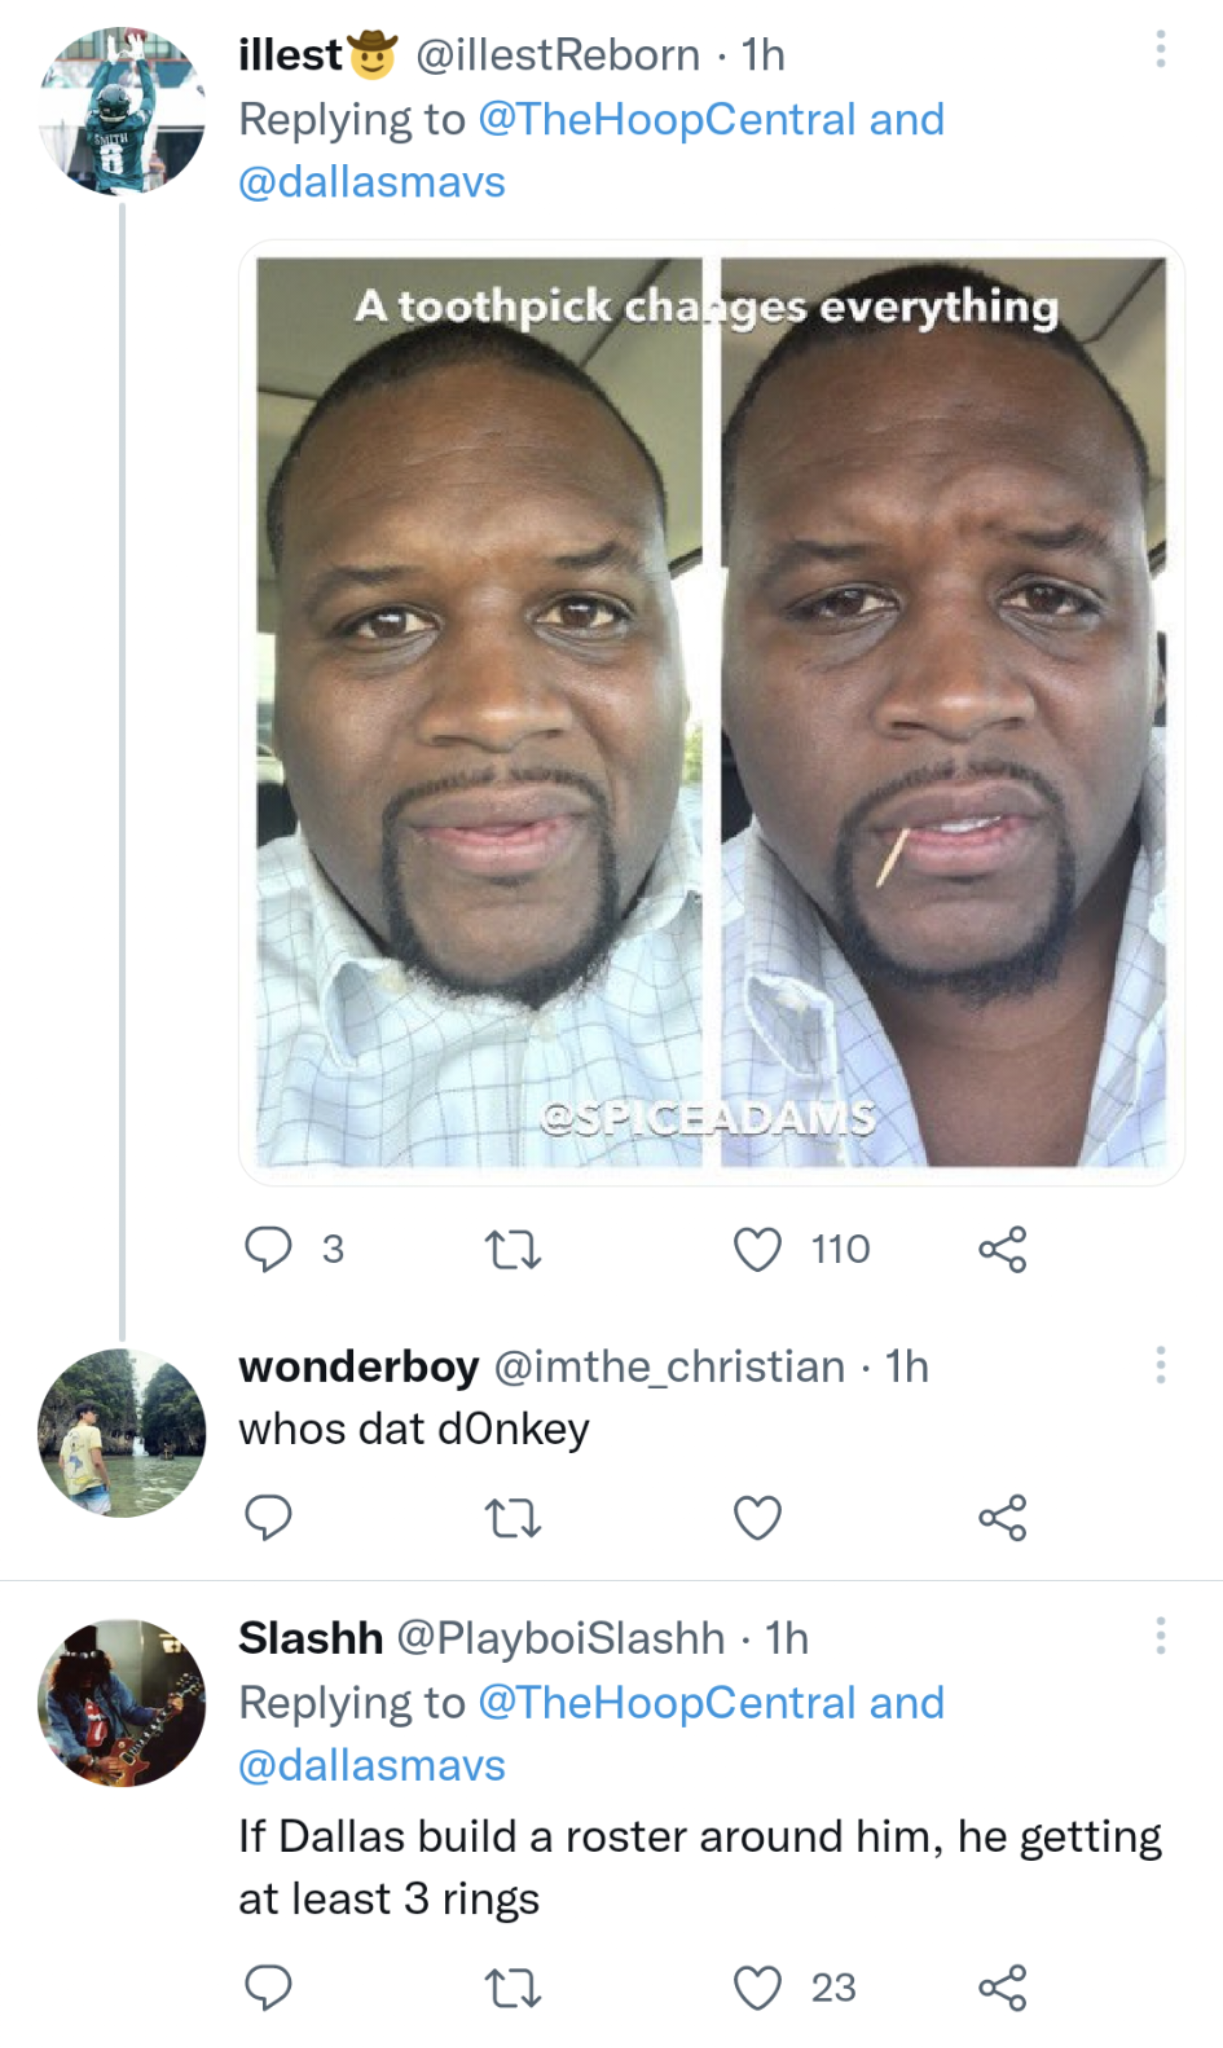This screenshot has width=1223, height=2048.
Task: Open more options on wonderboy's tweet
Action: click(x=1160, y=1365)
